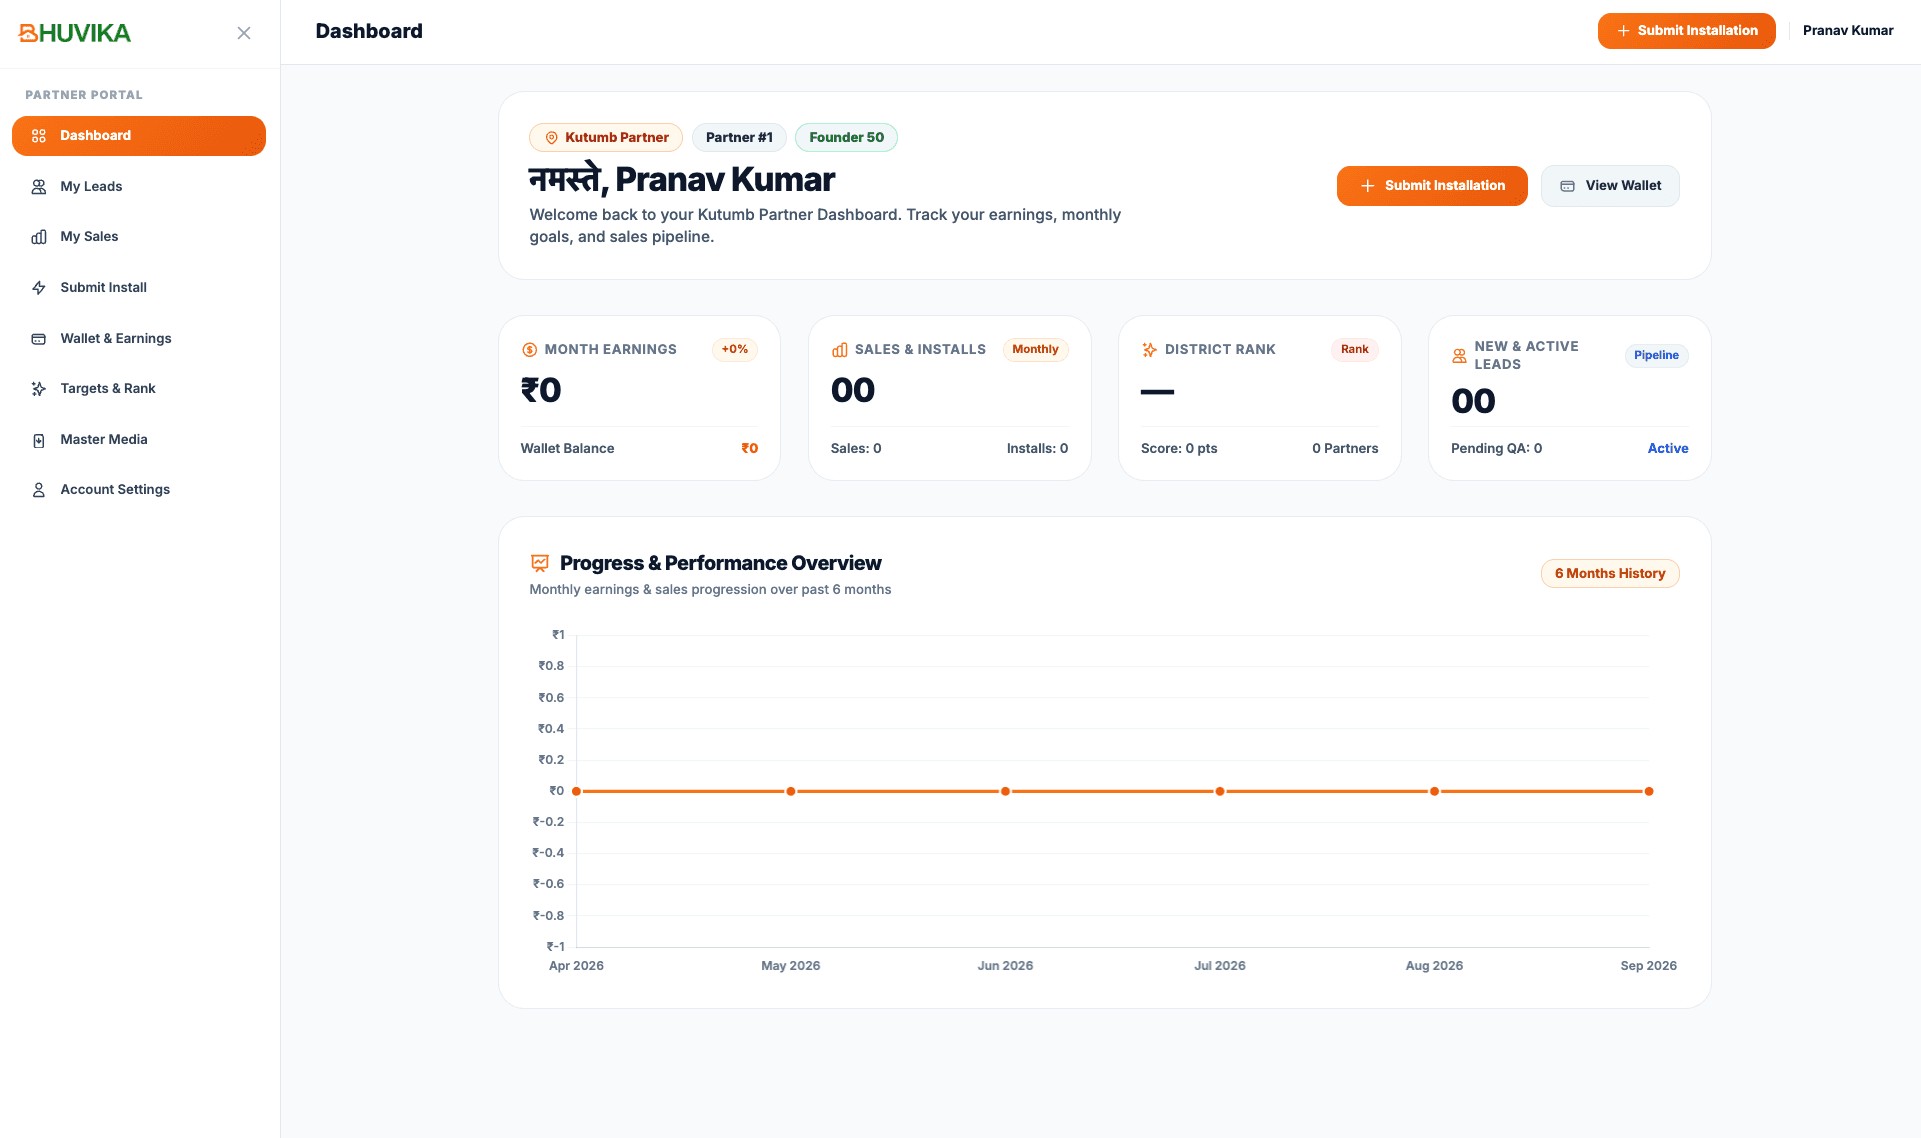Open Master Media section
The width and height of the screenshot is (1921, 1138).
tap(139, 440)
